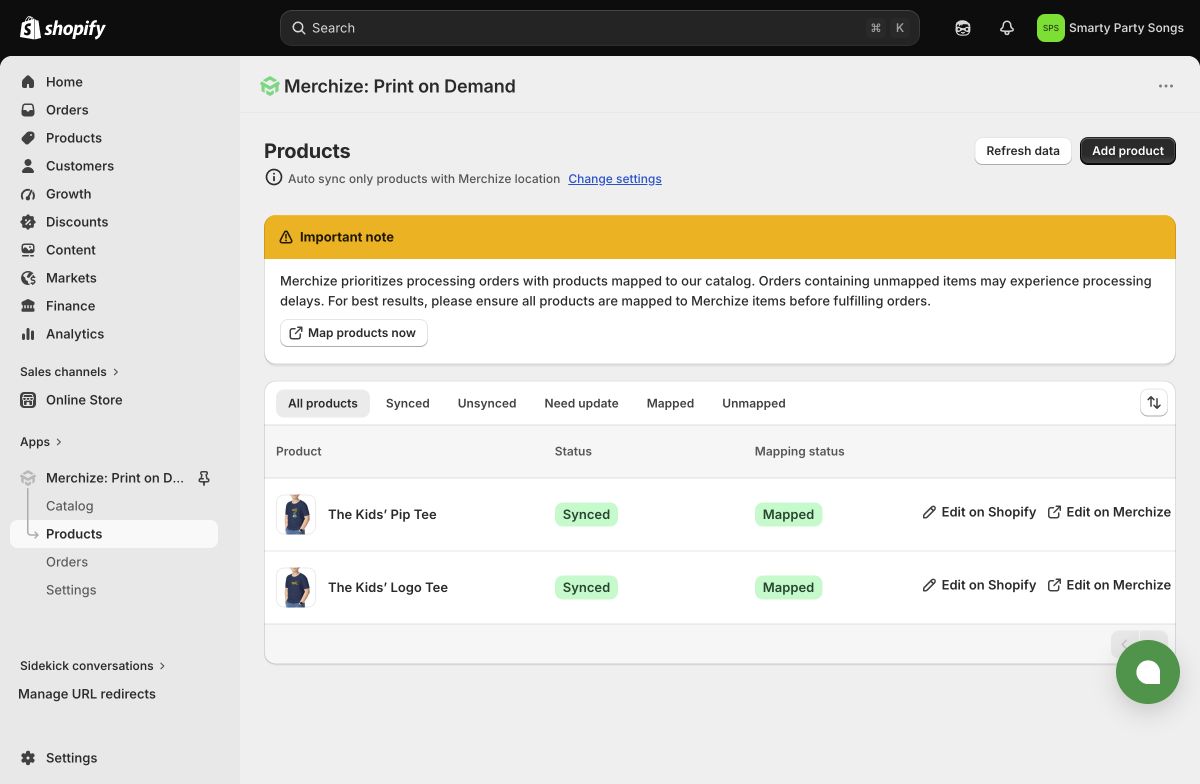Open the Sidekick assistant icon
The width and height of the screenshot is (1200, 784).
point(963,28)
